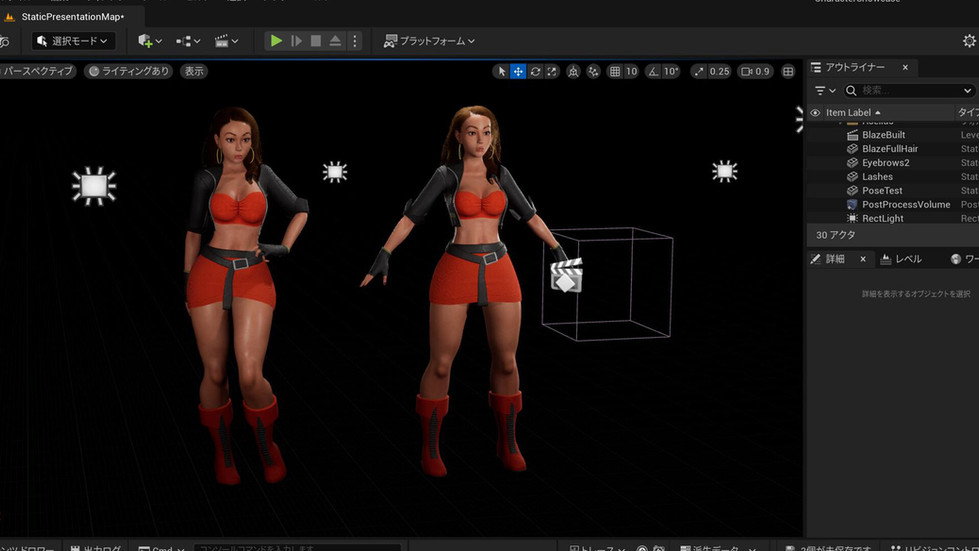Open the cinematics clapperboard dropdown
The image size is (979, 551).
(x=226, y=41)
